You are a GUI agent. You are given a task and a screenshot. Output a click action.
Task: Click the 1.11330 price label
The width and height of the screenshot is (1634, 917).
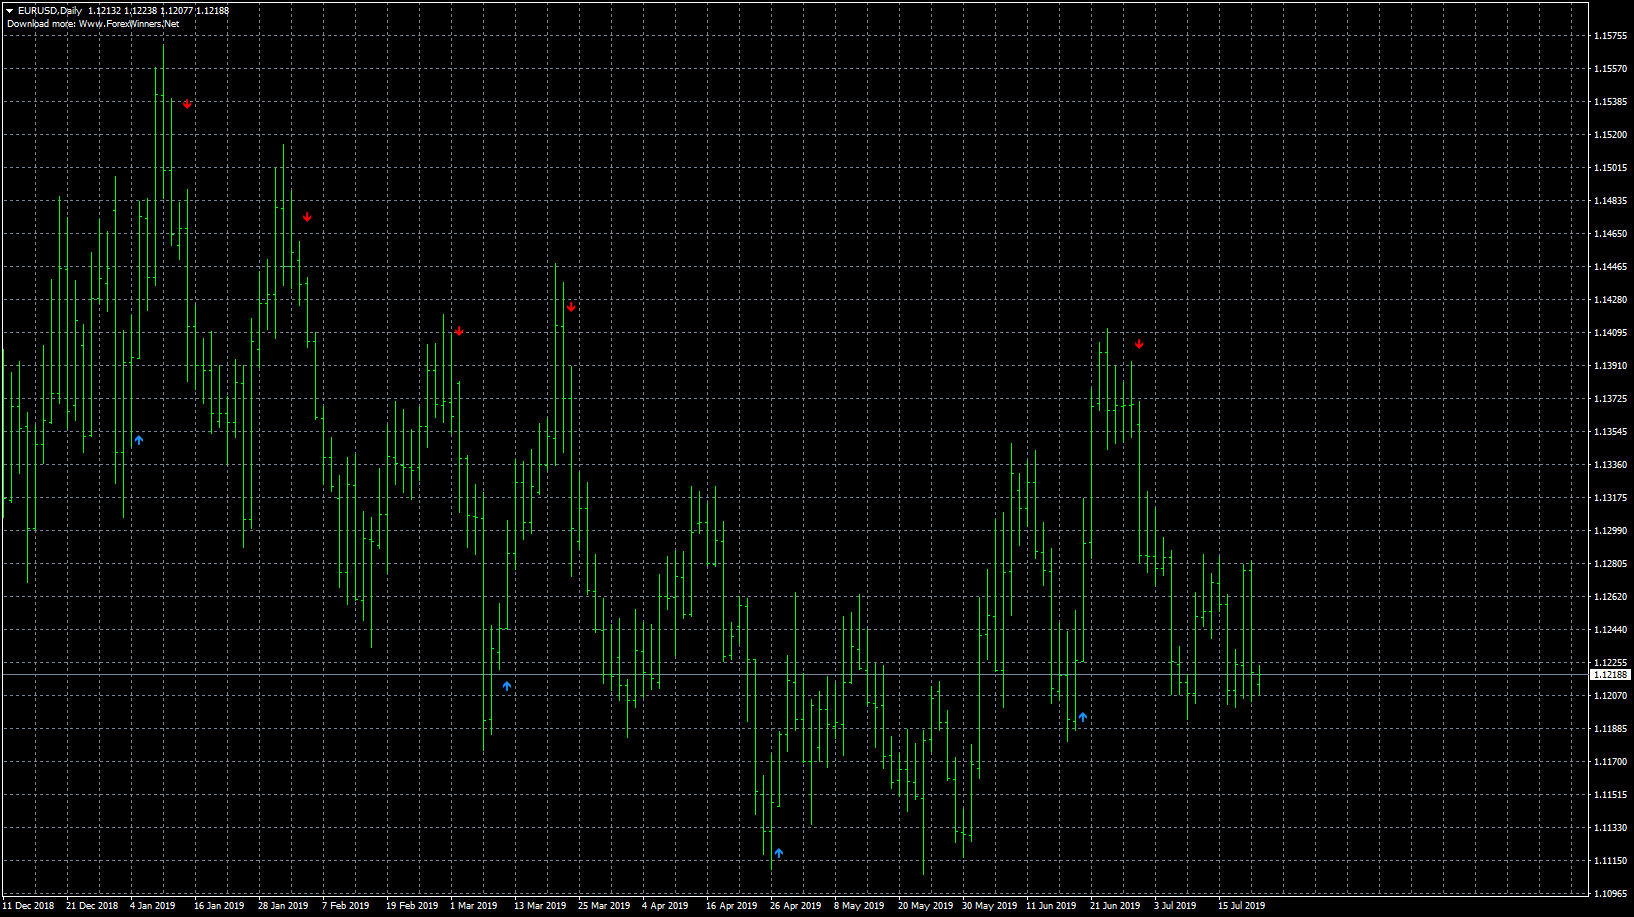pos(1610,828)
